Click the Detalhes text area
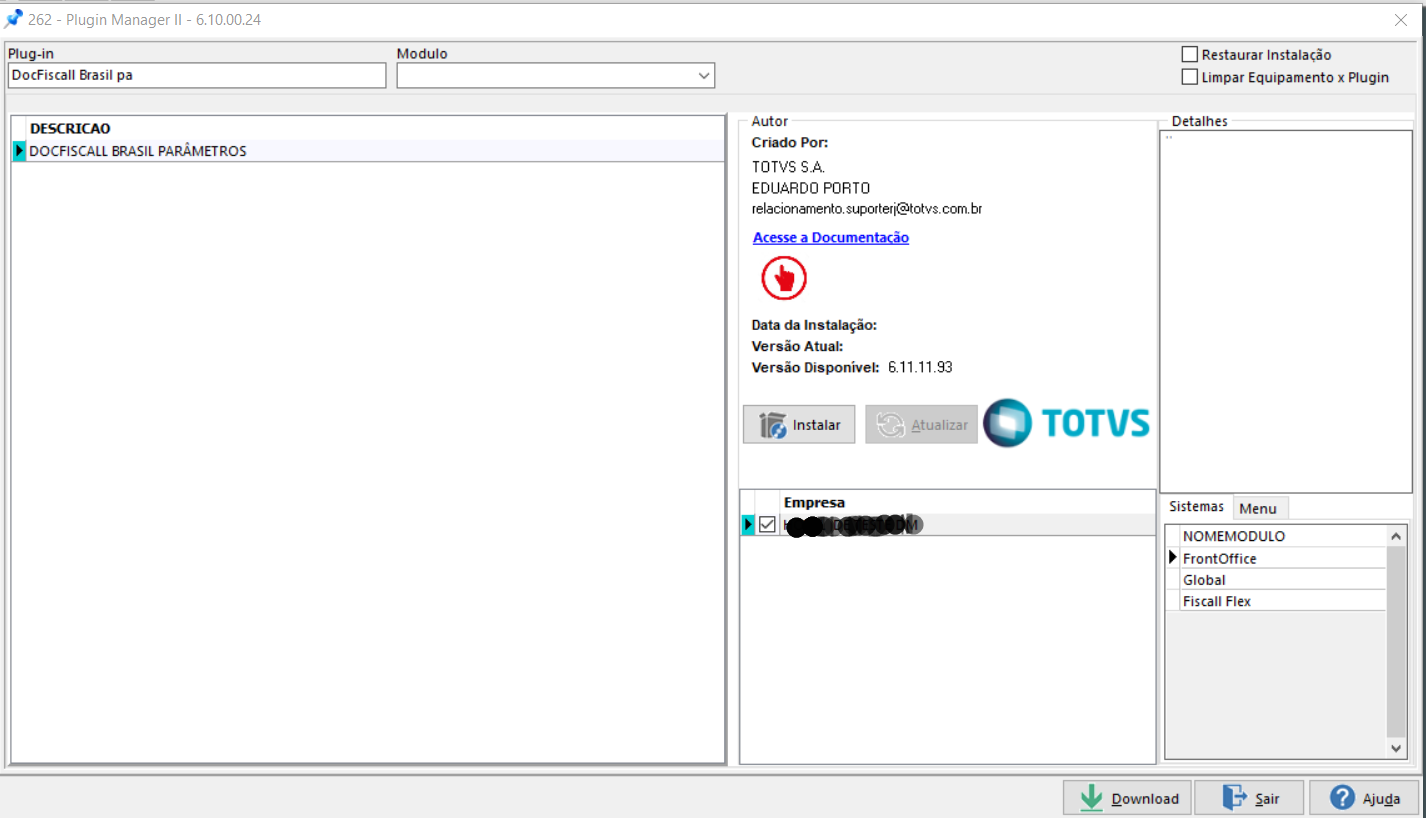Screen dimensions: 1426x818 point(1286,311)
